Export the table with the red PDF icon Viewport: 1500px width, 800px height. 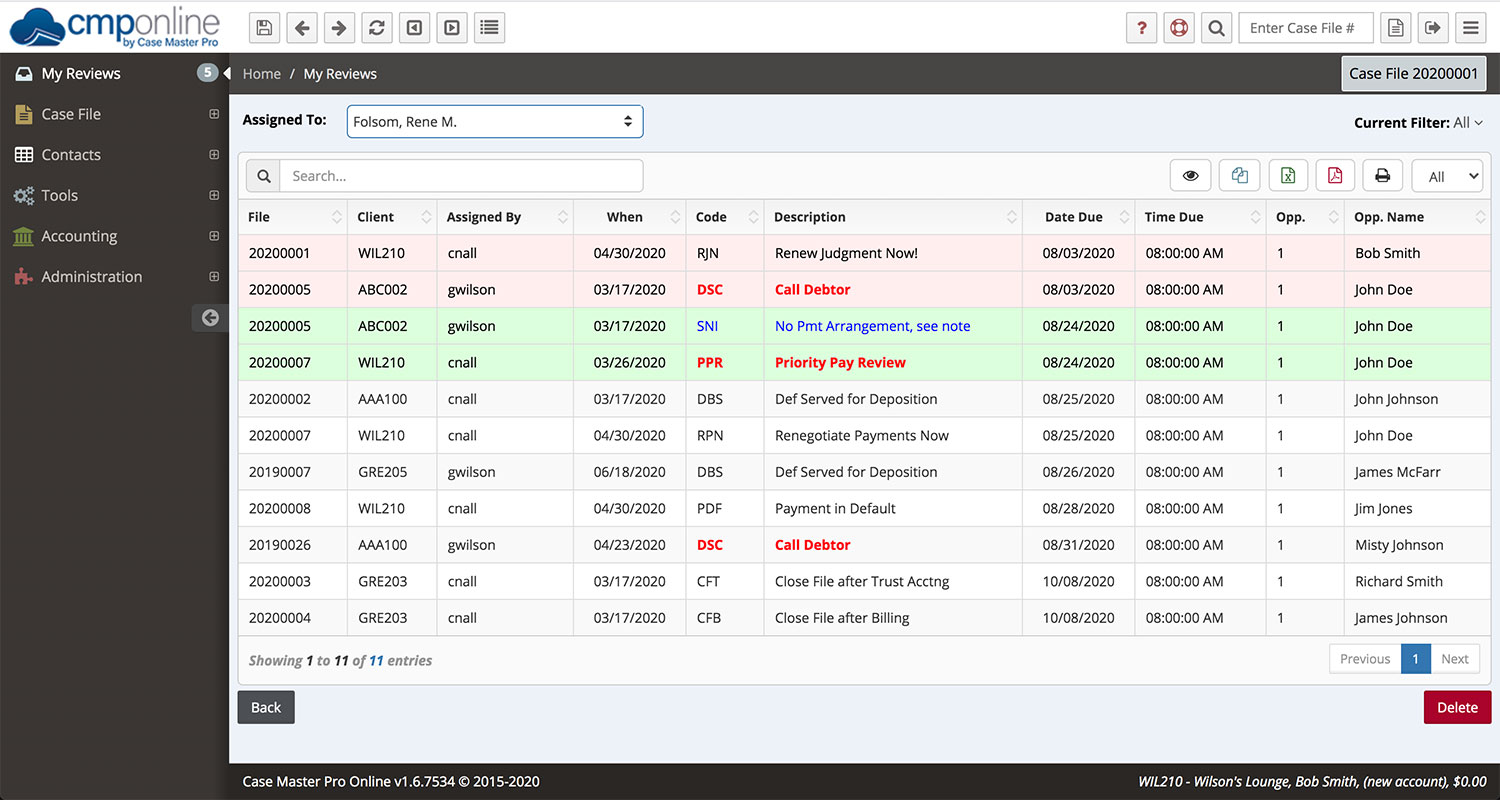pos(1335,176)
